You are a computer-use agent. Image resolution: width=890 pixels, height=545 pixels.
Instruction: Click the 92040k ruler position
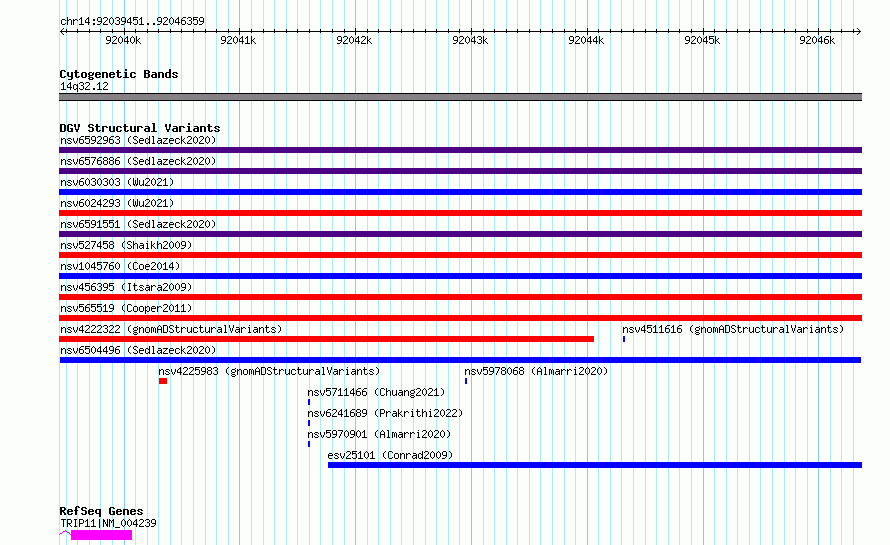(123, 40)
